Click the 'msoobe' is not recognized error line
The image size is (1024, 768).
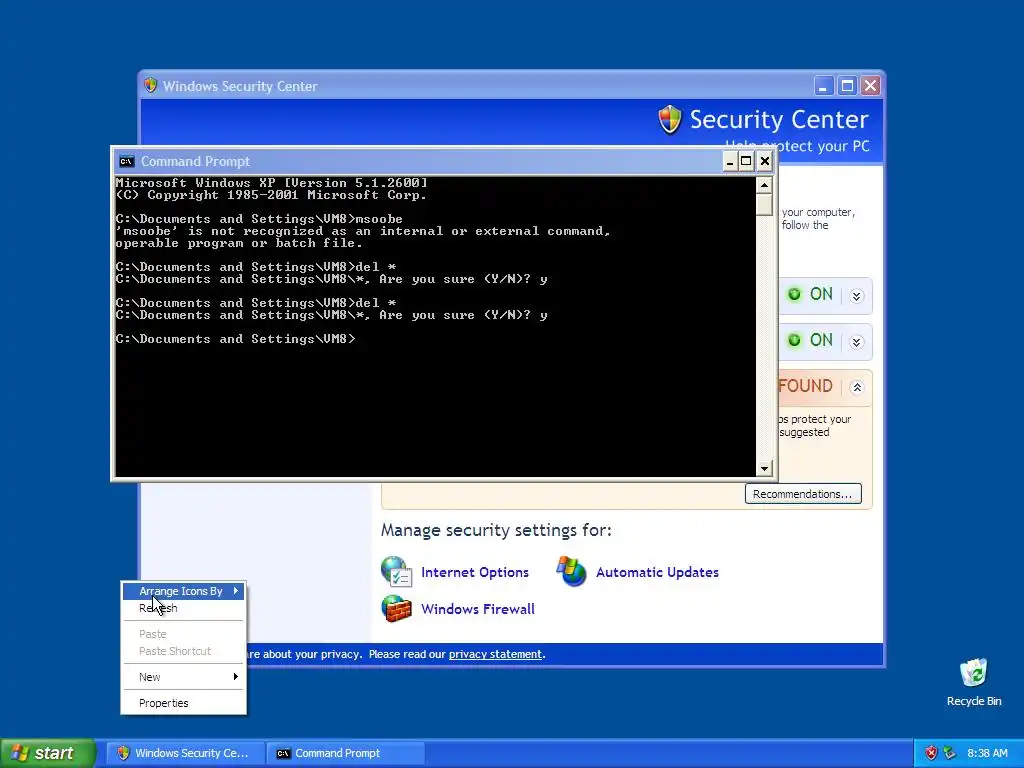coord(363,231)
